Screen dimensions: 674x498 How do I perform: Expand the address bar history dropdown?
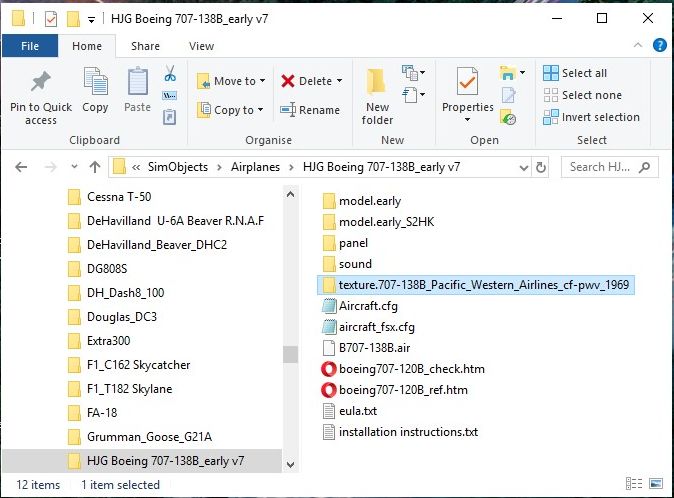pos(524,168)
